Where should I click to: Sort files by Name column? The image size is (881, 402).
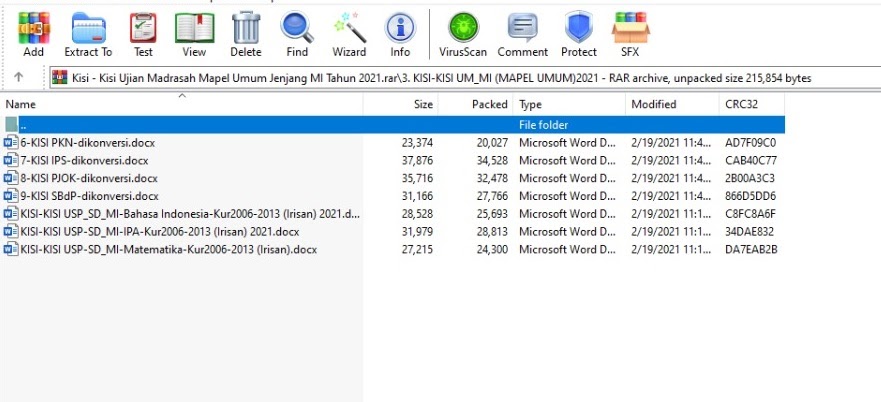tap(182, 104)
